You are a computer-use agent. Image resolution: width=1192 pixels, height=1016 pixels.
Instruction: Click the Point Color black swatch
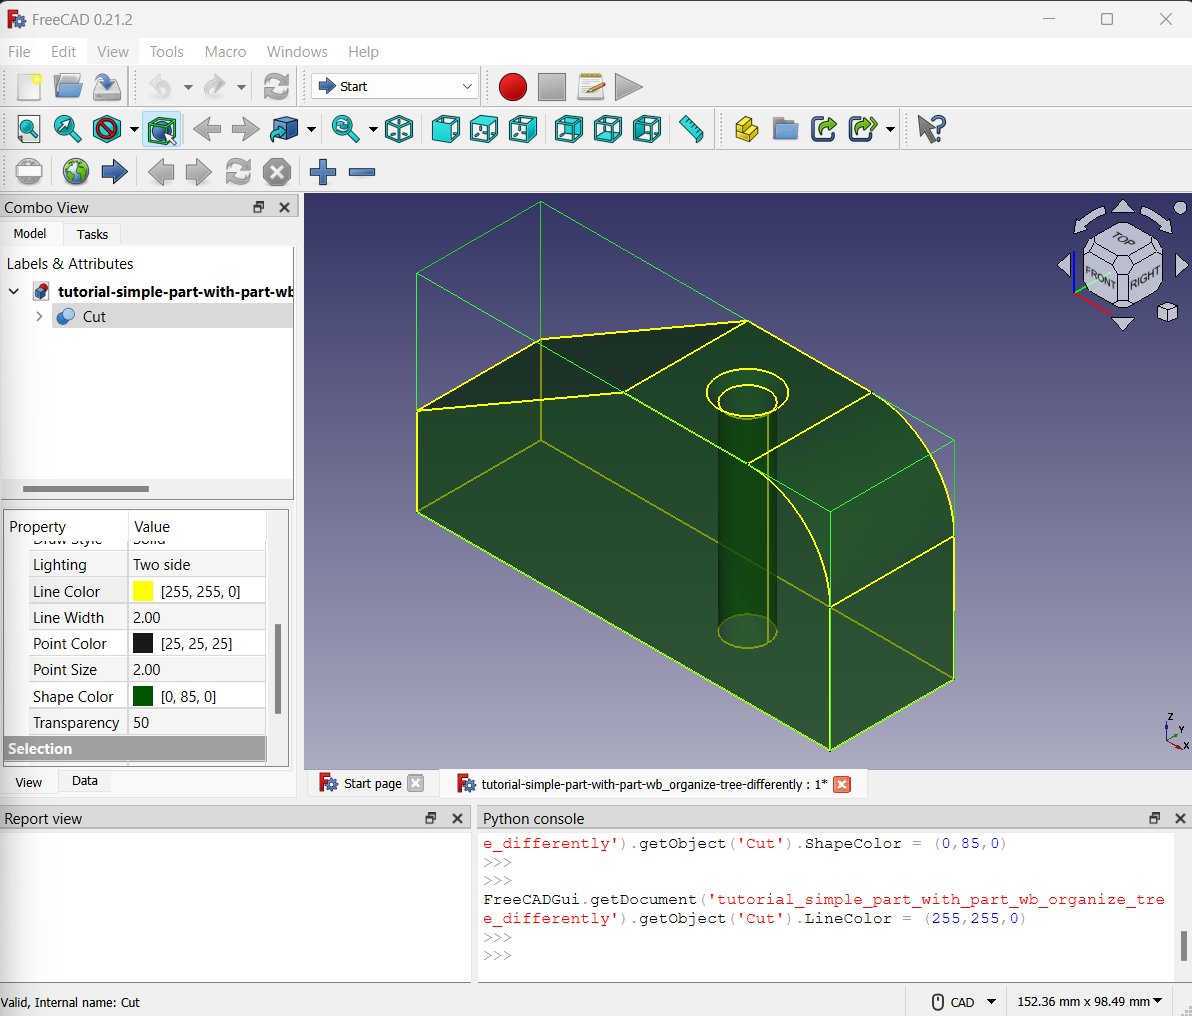[x=143, y=643]
